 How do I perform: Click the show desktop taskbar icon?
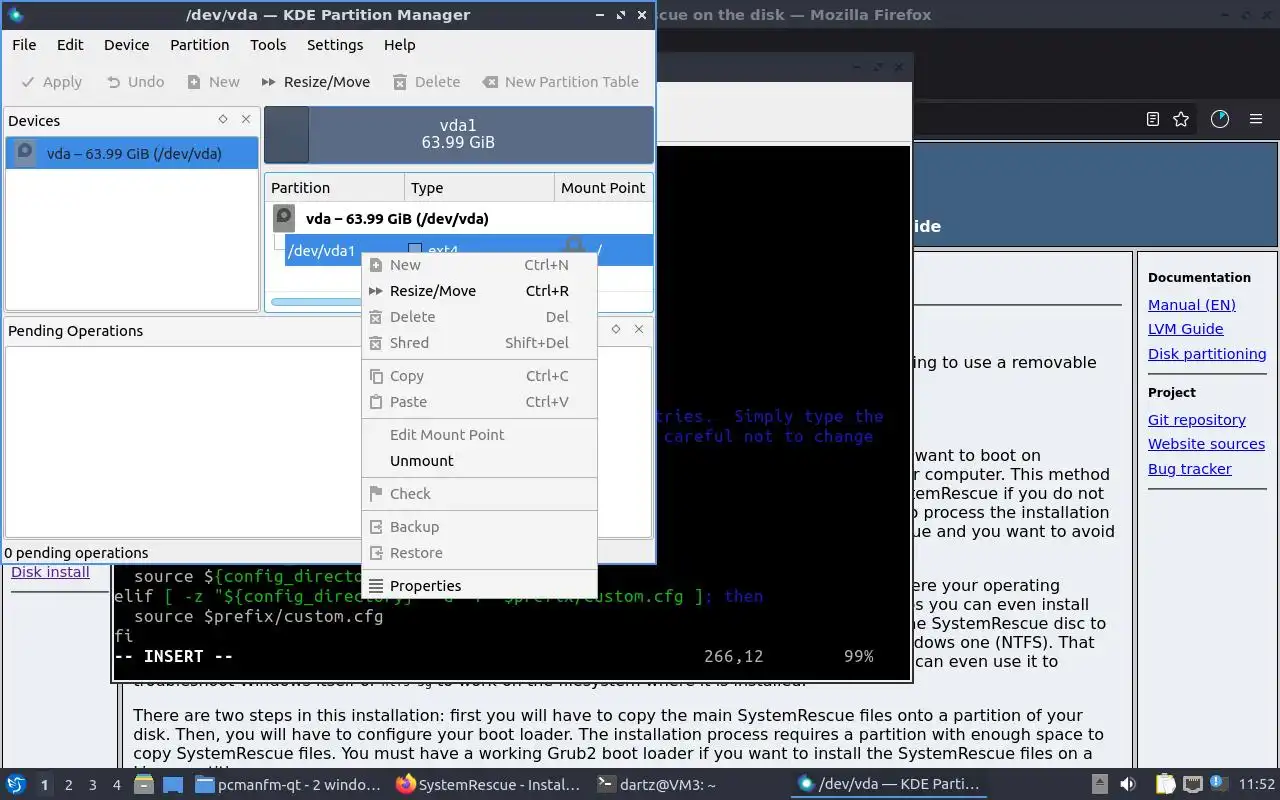(x=172, y=785)
